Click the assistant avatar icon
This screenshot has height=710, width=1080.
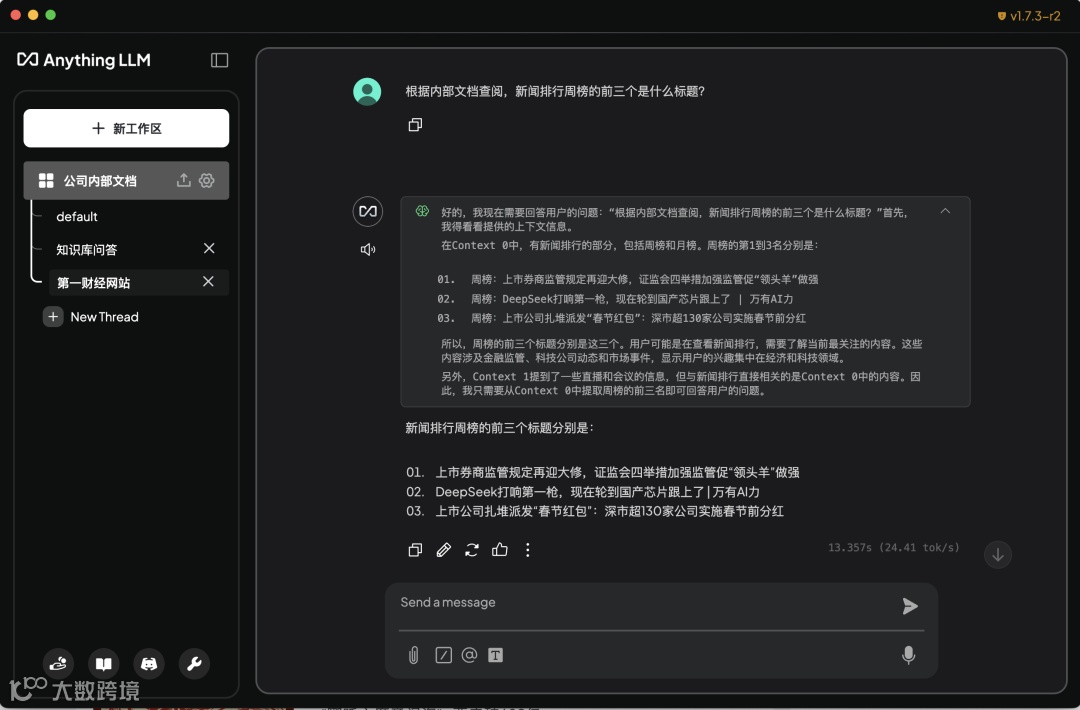(368, 211)
